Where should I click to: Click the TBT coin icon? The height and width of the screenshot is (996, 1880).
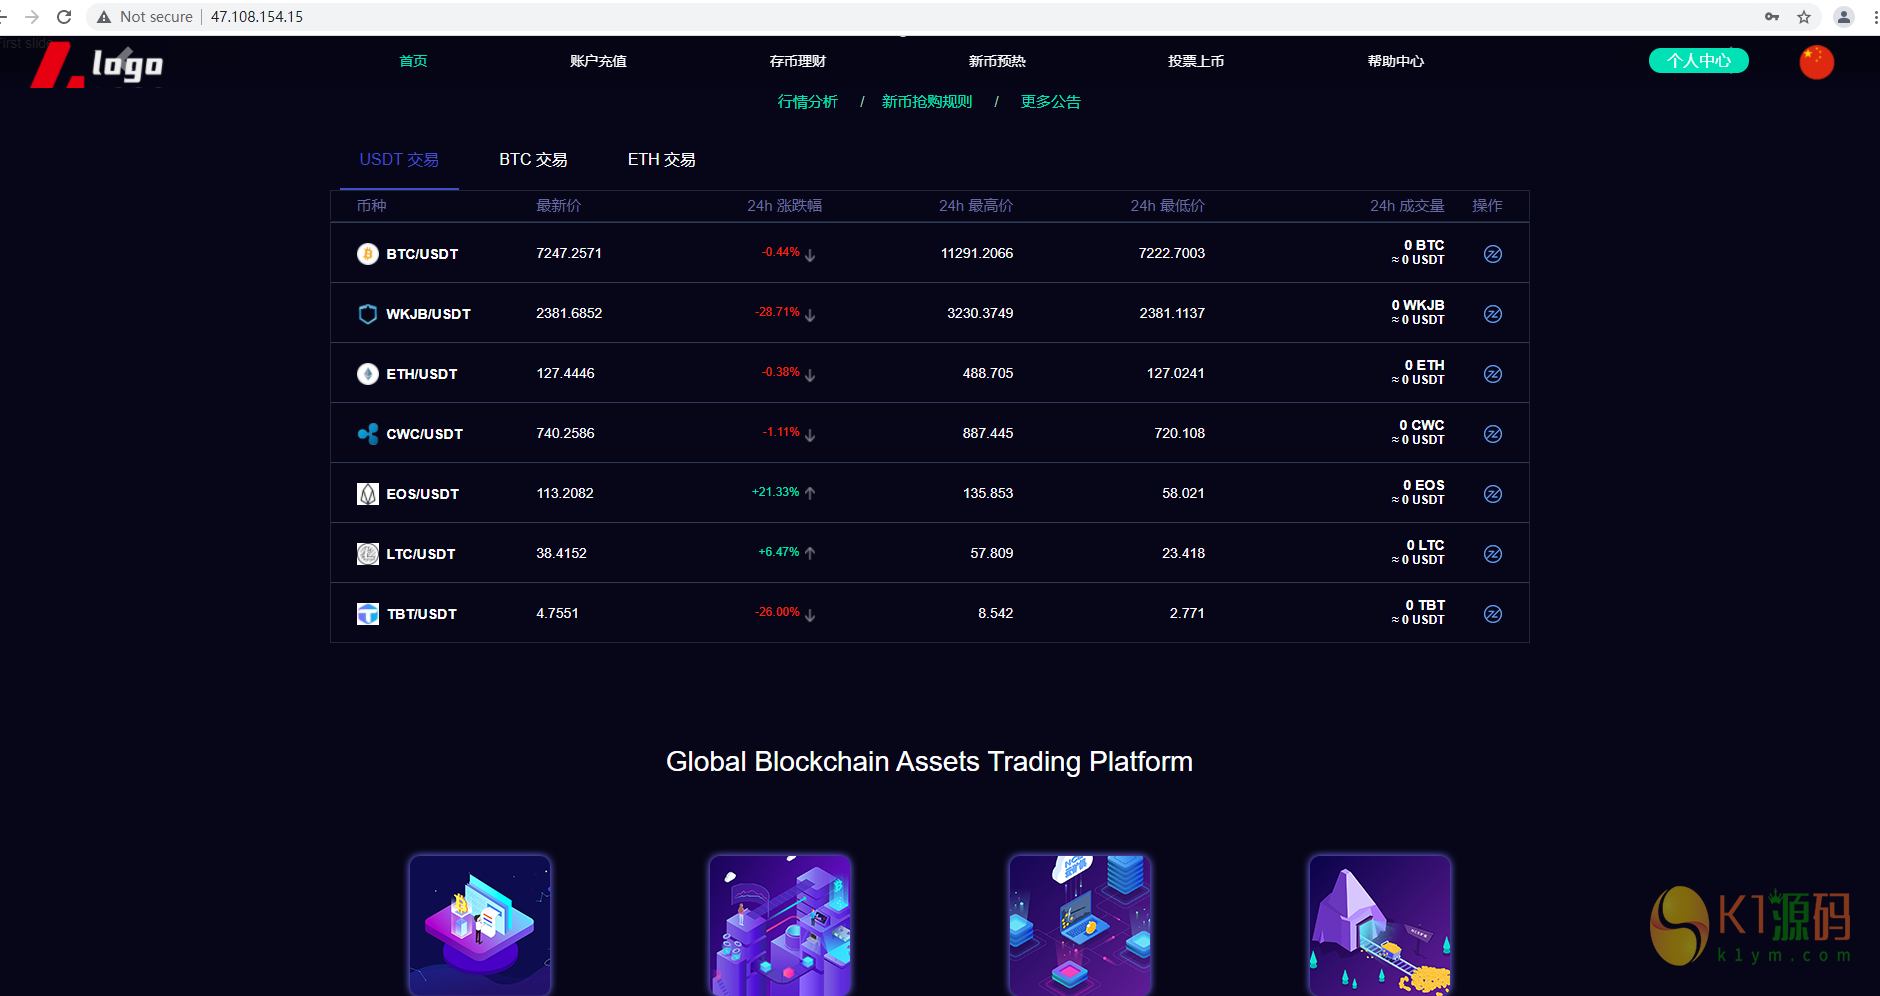(368, 614)
